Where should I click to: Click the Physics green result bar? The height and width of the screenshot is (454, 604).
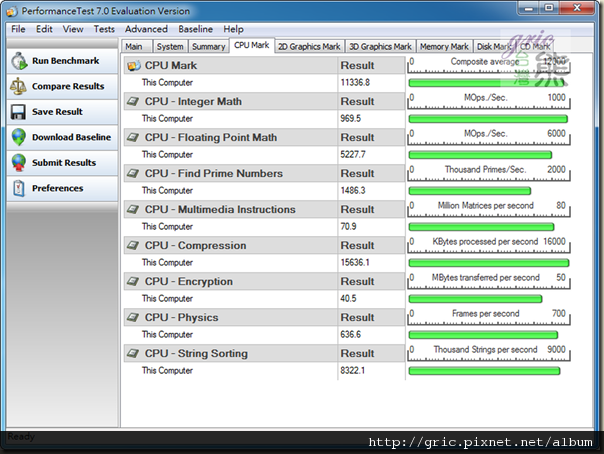(x=483, y=335)
